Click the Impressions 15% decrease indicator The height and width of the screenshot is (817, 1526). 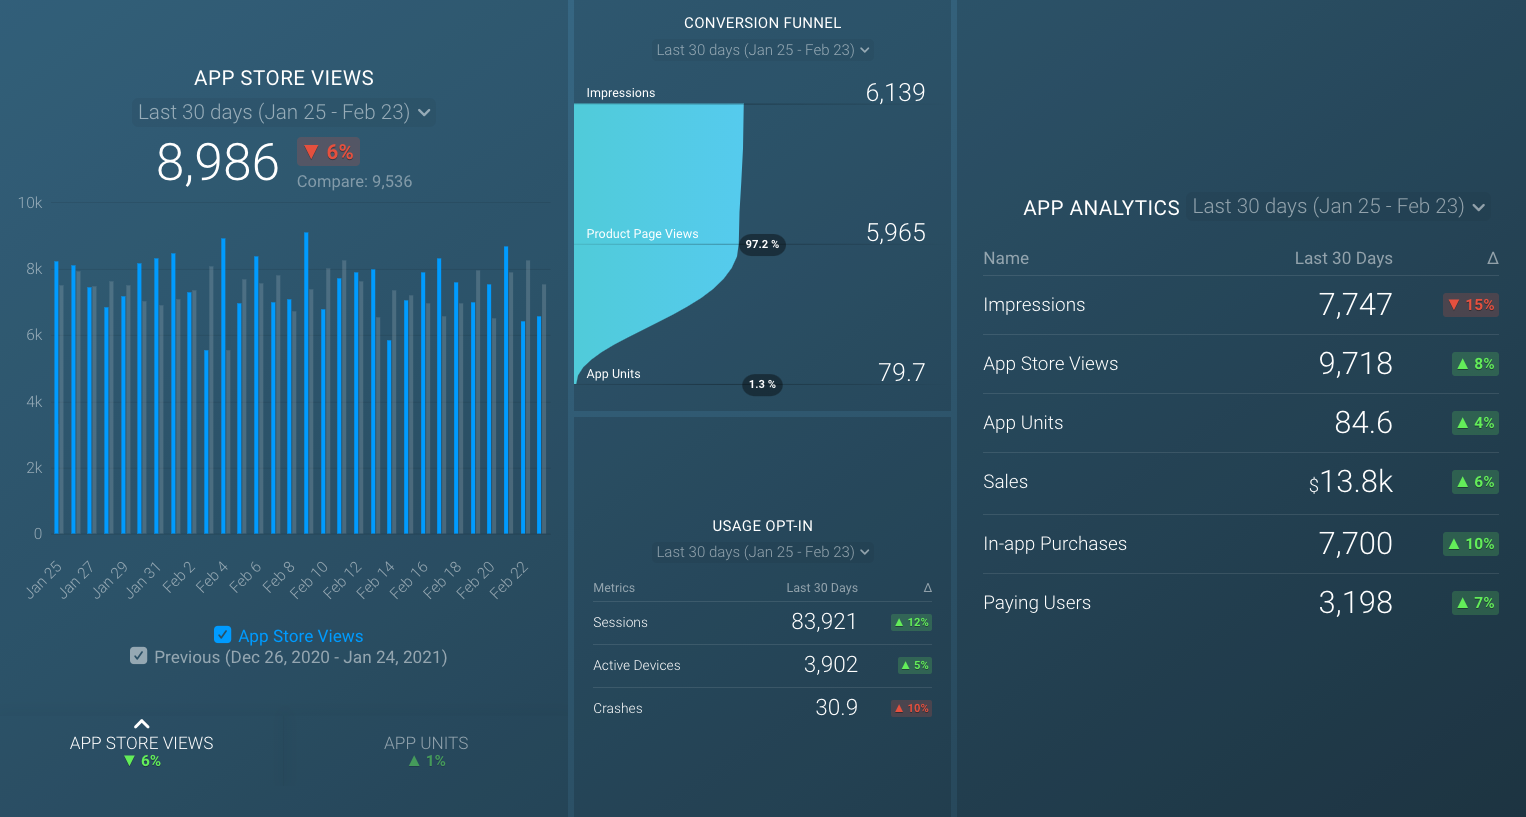(x=1470, y=305)
